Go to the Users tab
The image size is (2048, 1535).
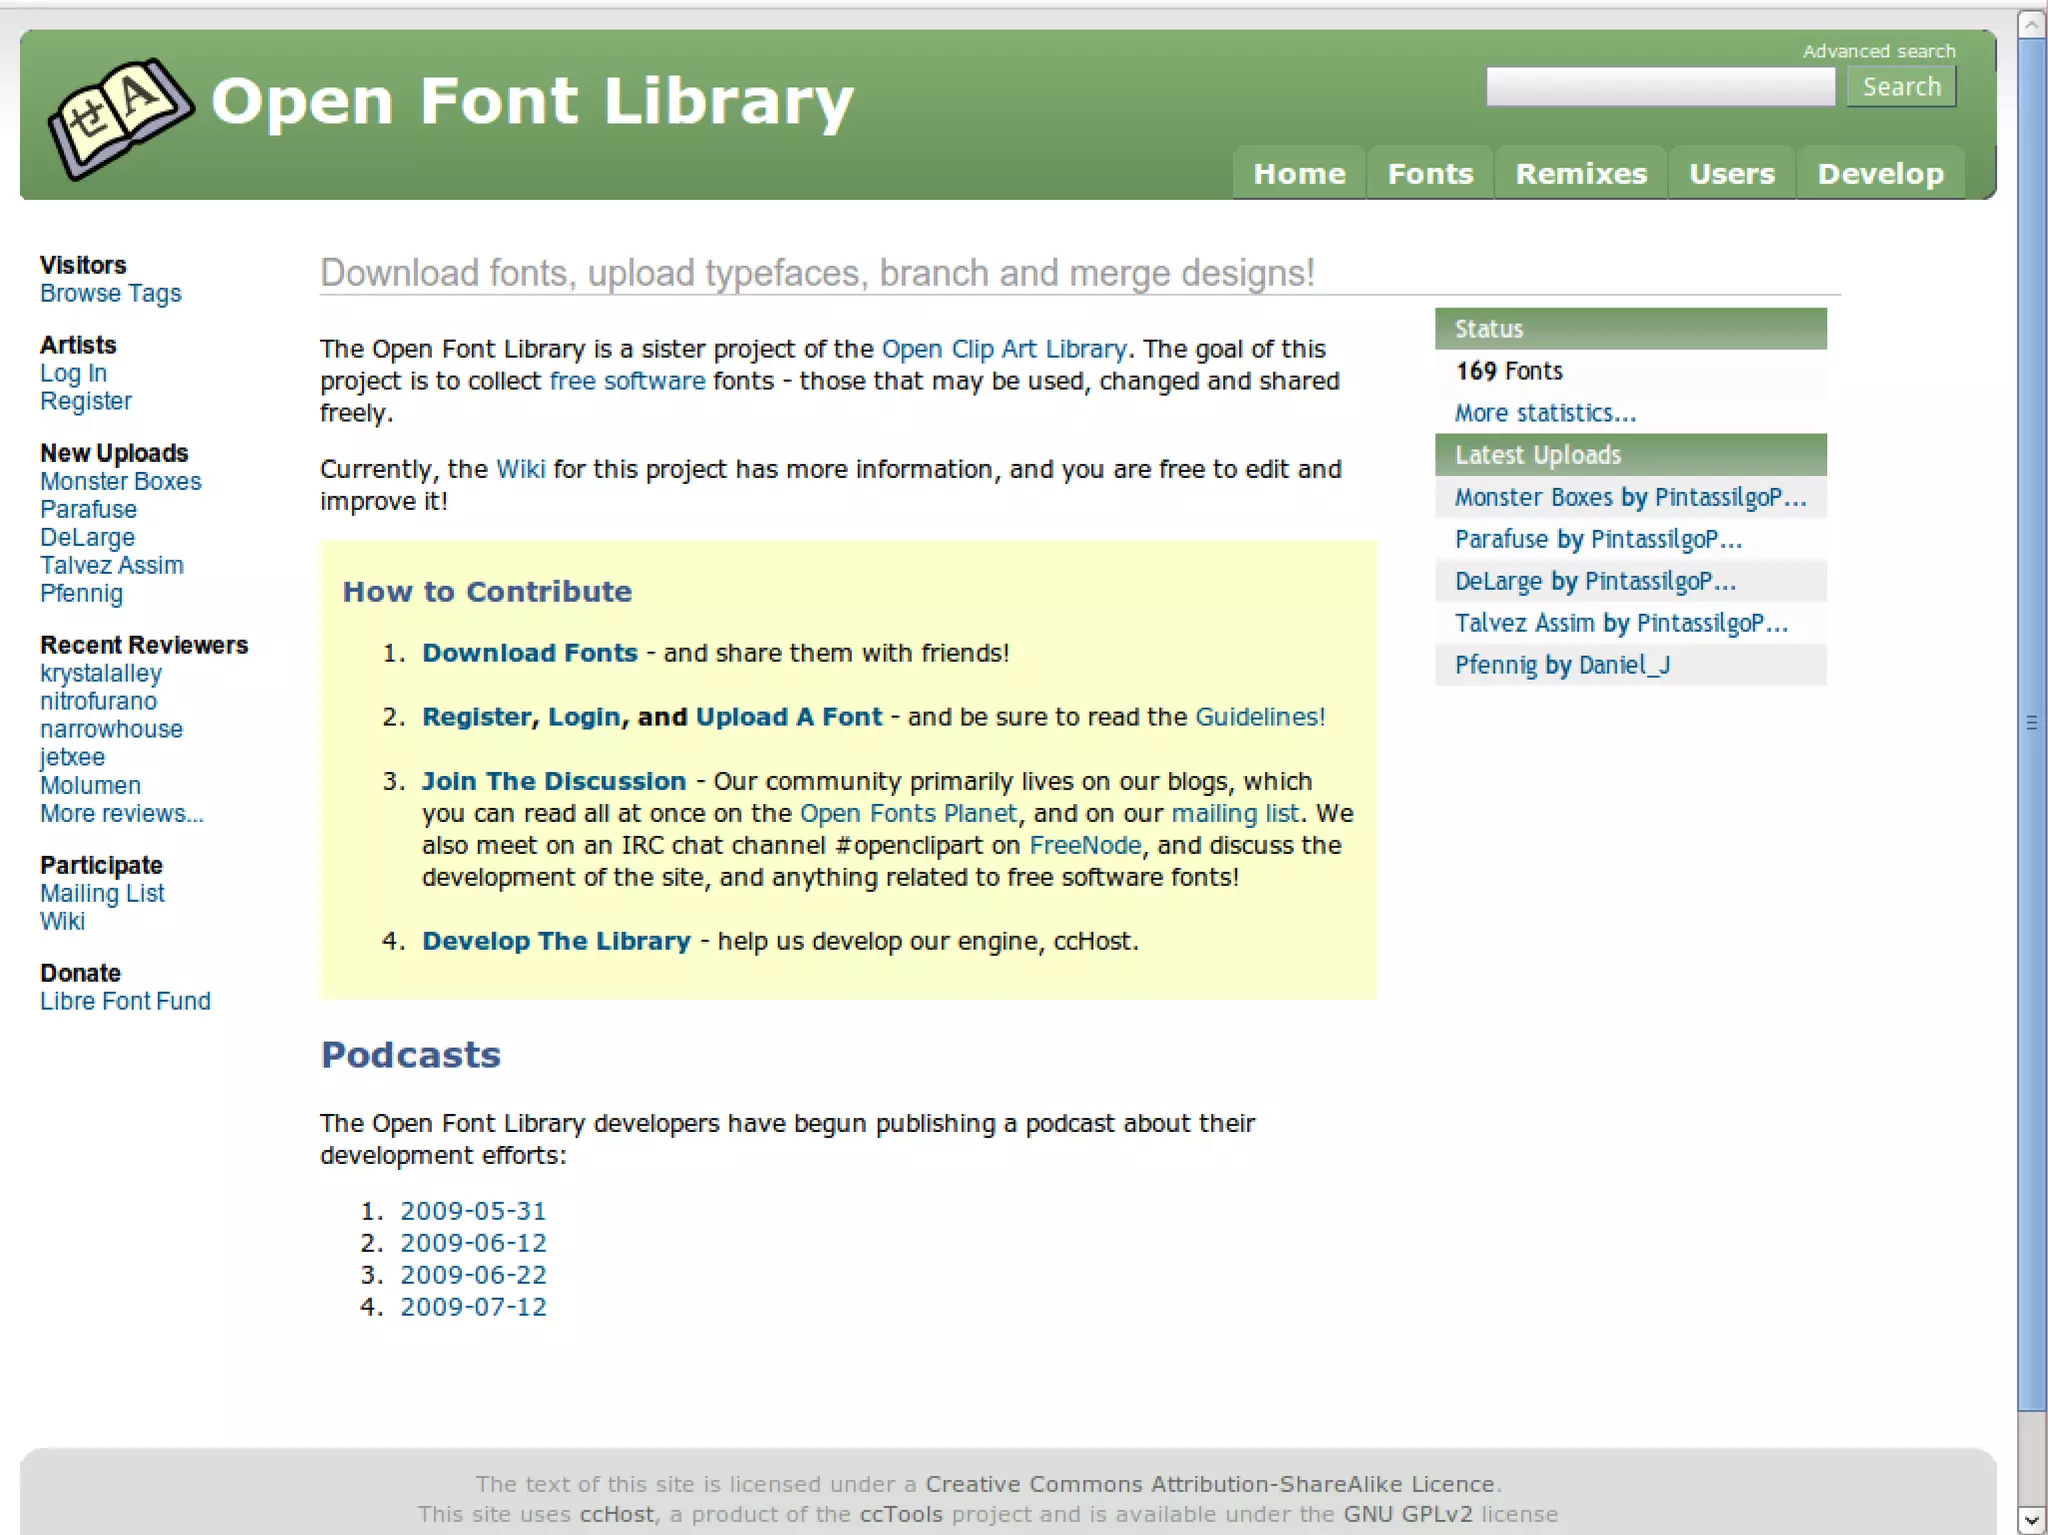click(x=1731, y=174)
